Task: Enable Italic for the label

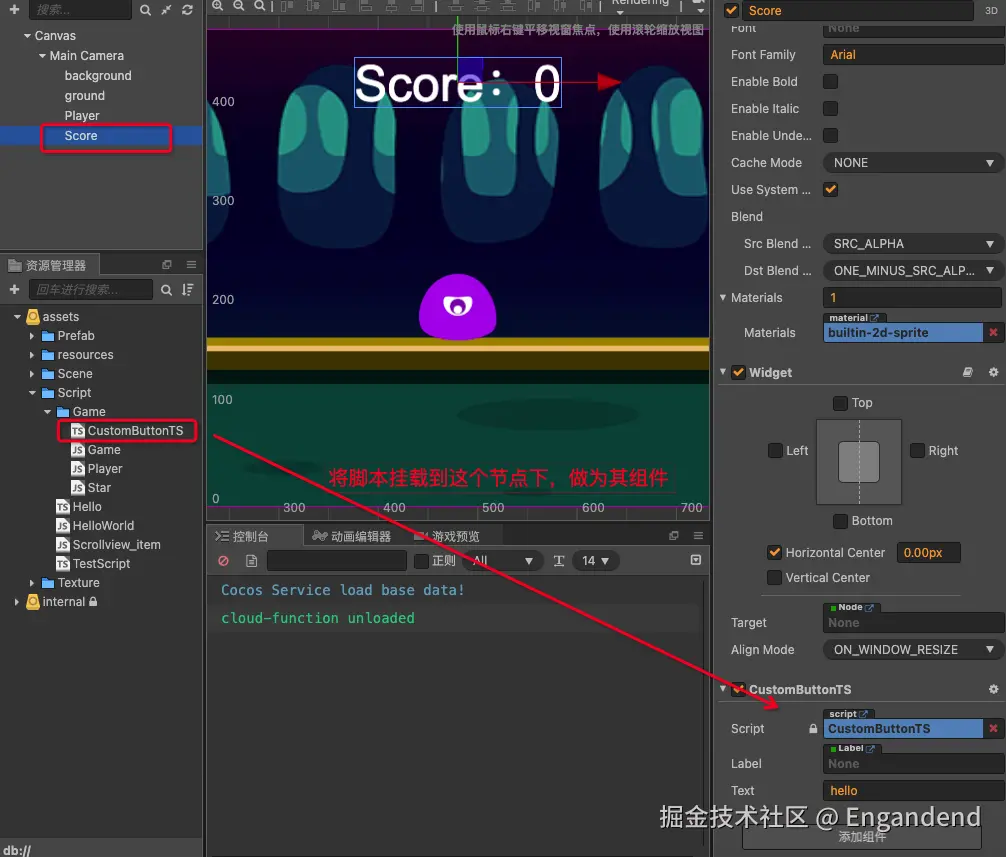Action: [830, 108]
